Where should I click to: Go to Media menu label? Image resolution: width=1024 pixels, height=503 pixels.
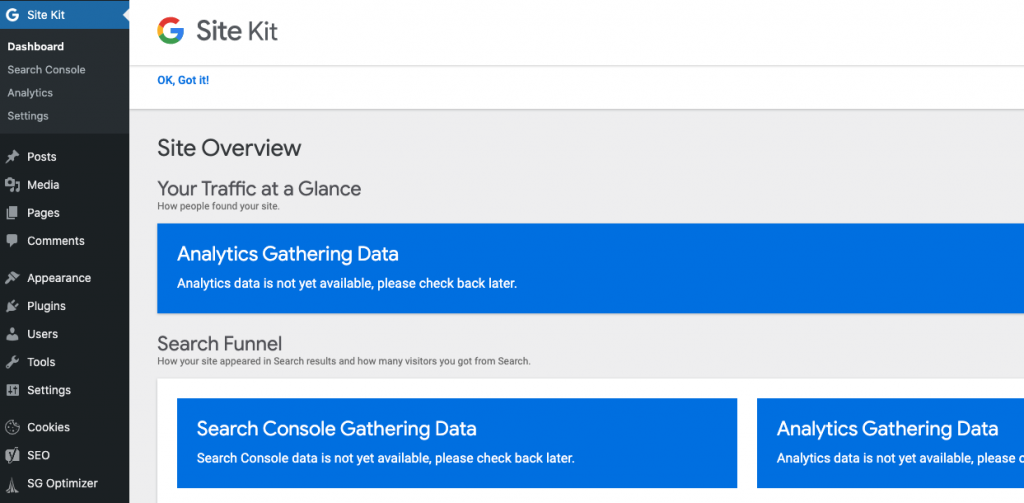[x=43, y=185]
